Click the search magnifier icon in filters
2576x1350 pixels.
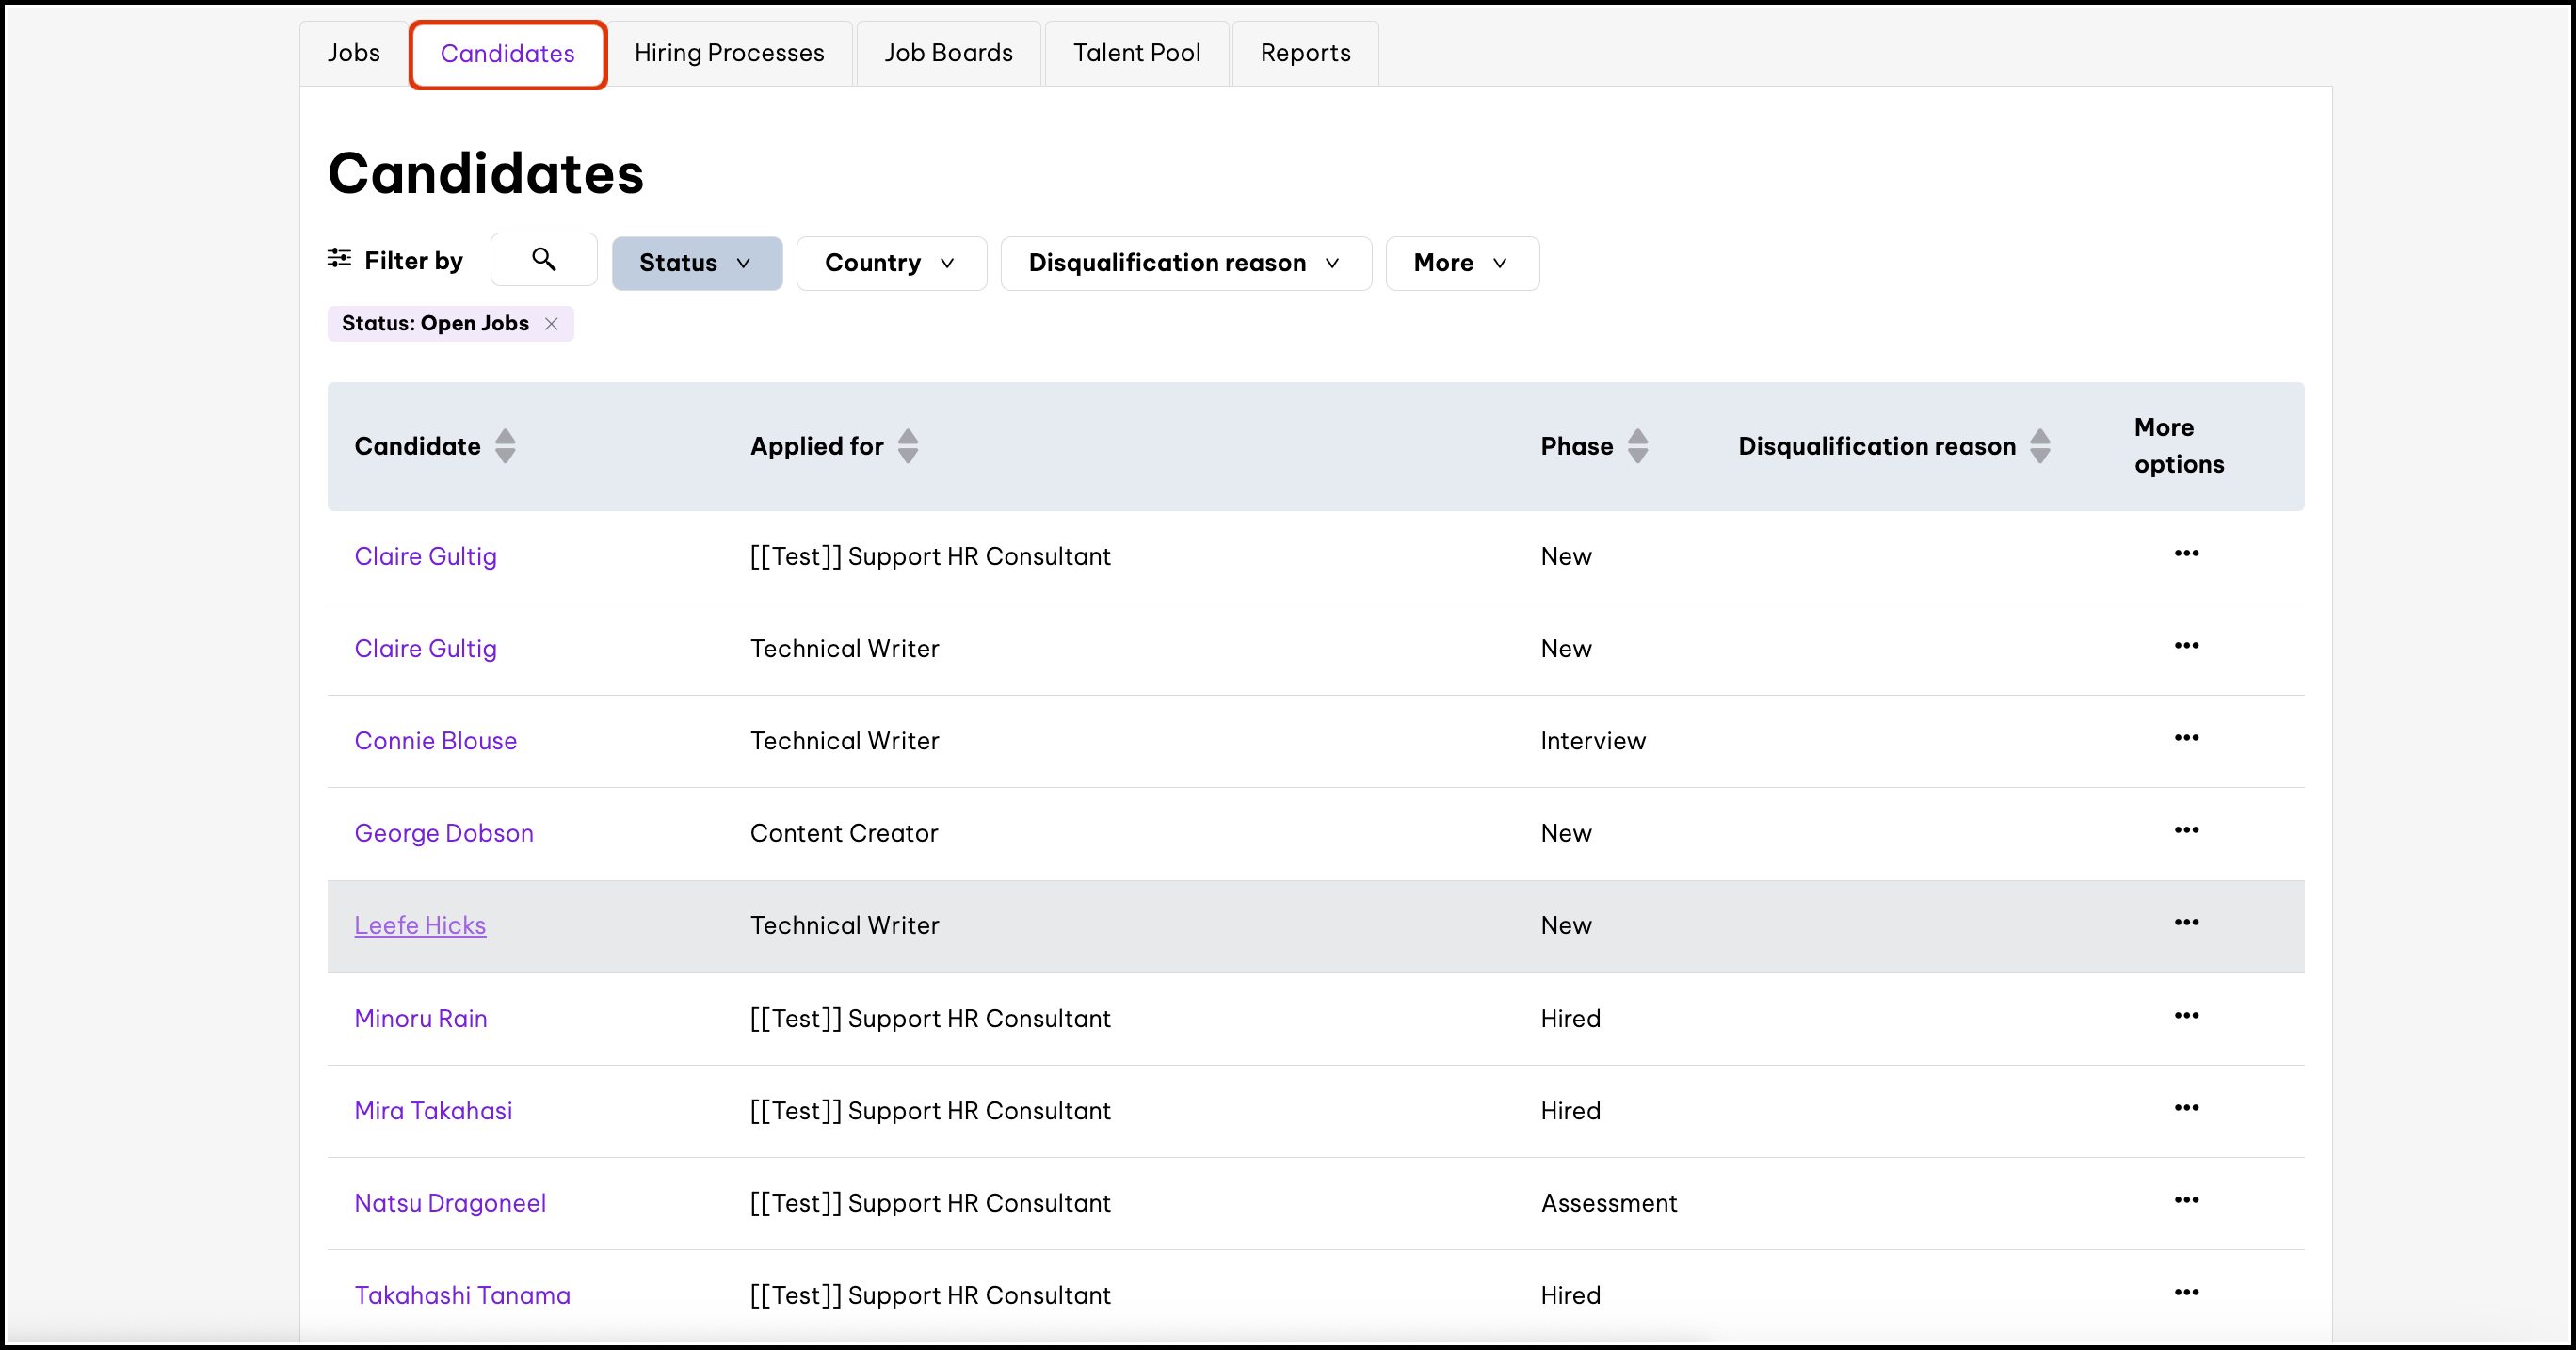(543, 260)
